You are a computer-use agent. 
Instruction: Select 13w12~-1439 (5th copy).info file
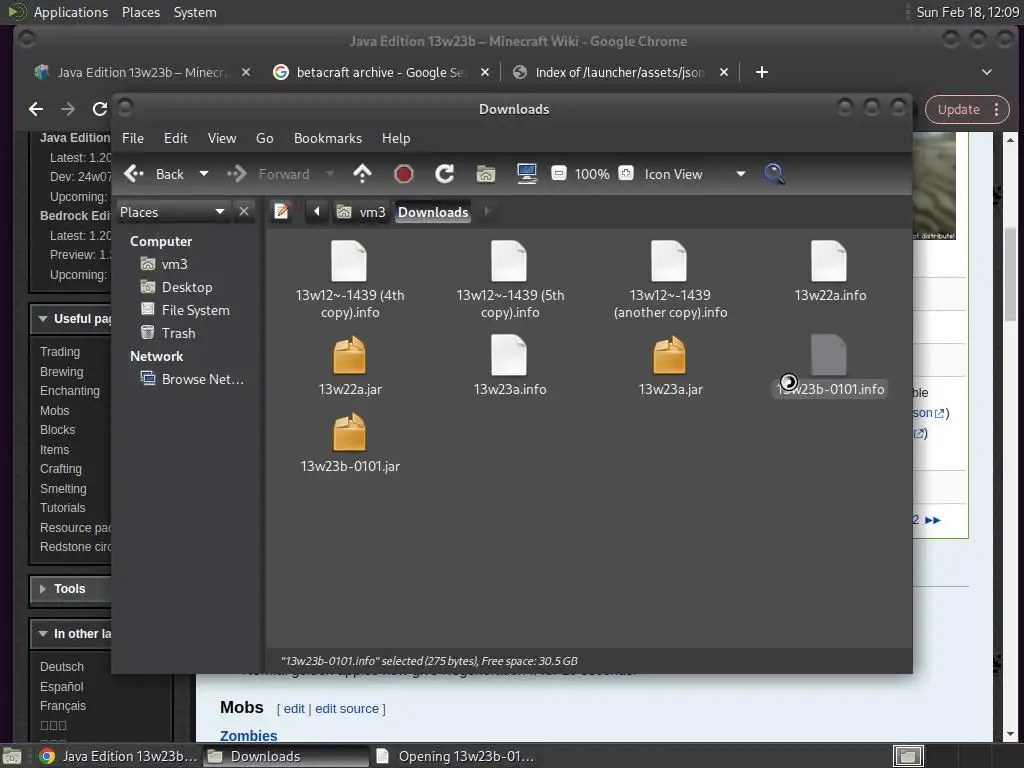pyautogui.click(x=509, y=280)
